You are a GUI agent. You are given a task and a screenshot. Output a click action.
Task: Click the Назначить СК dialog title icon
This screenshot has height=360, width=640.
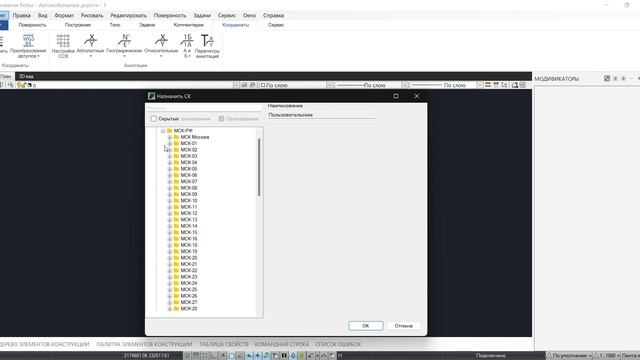click(151, 96)
